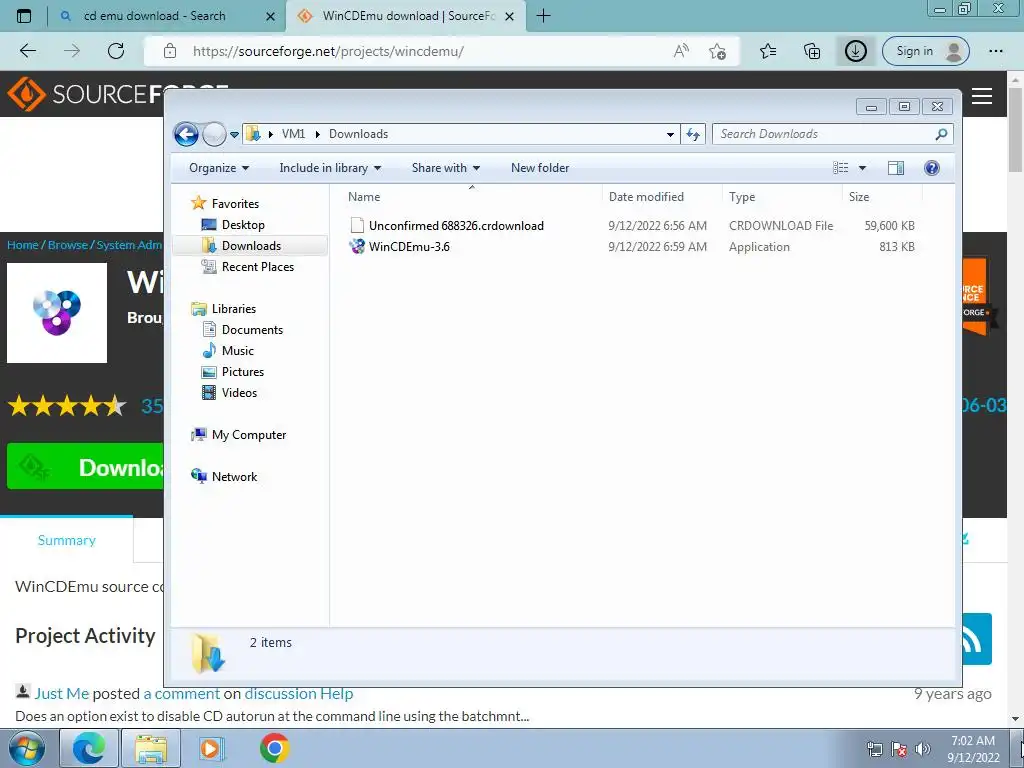The image size is (1024, 768).
Task: Click the SourceForge logo
Action: [x=85, y=94]
